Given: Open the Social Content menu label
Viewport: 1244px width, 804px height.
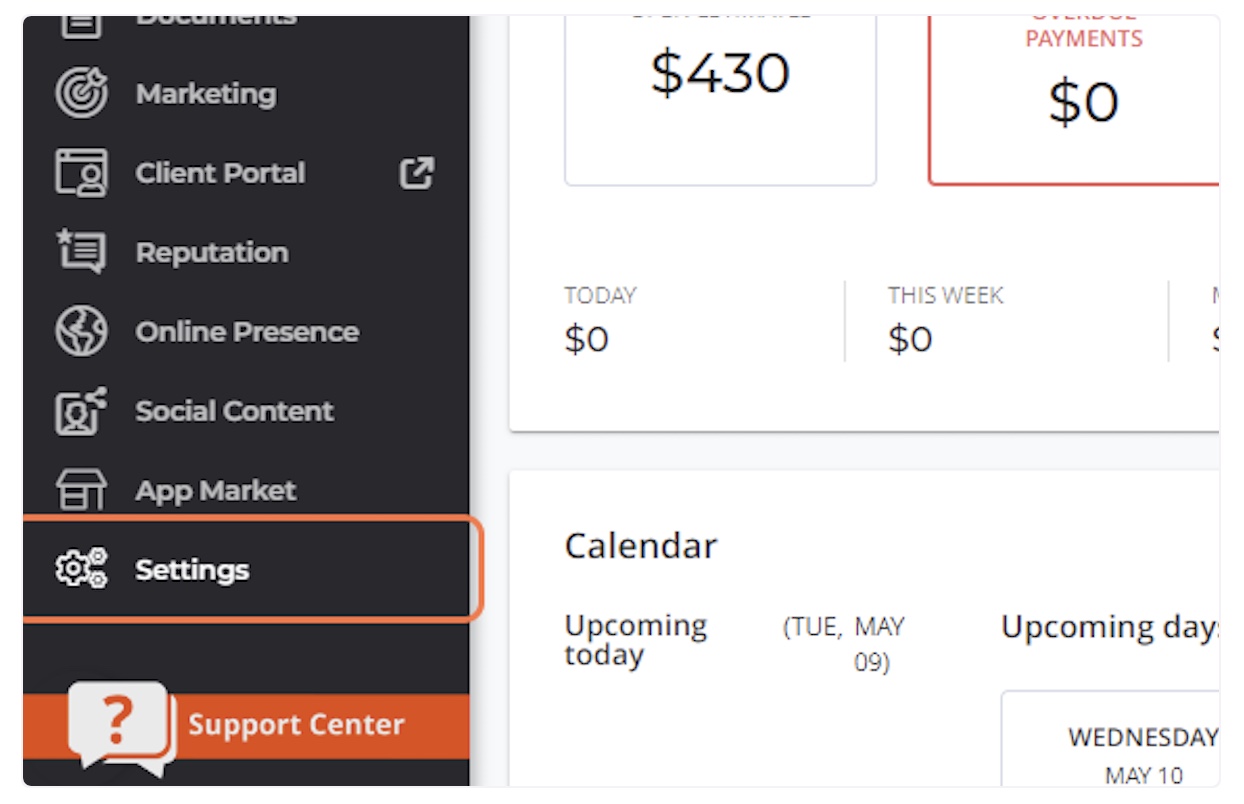Looking at the screenshot, I should 235,411.
